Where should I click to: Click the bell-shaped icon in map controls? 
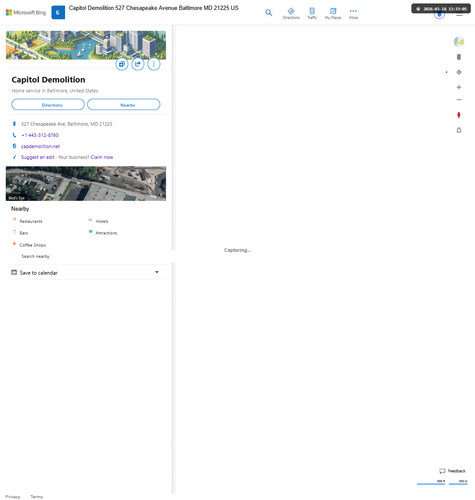tap(459, 130)
